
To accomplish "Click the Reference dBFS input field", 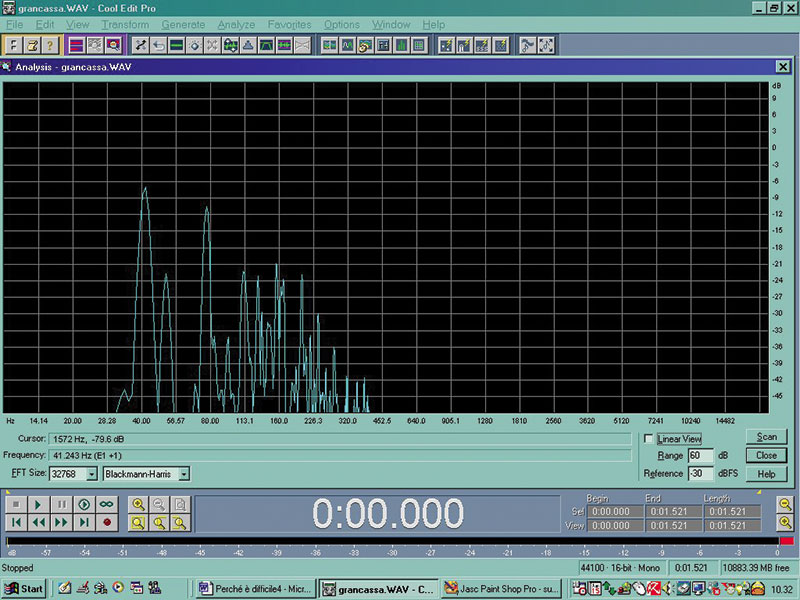I will click(x=701, y=473).
